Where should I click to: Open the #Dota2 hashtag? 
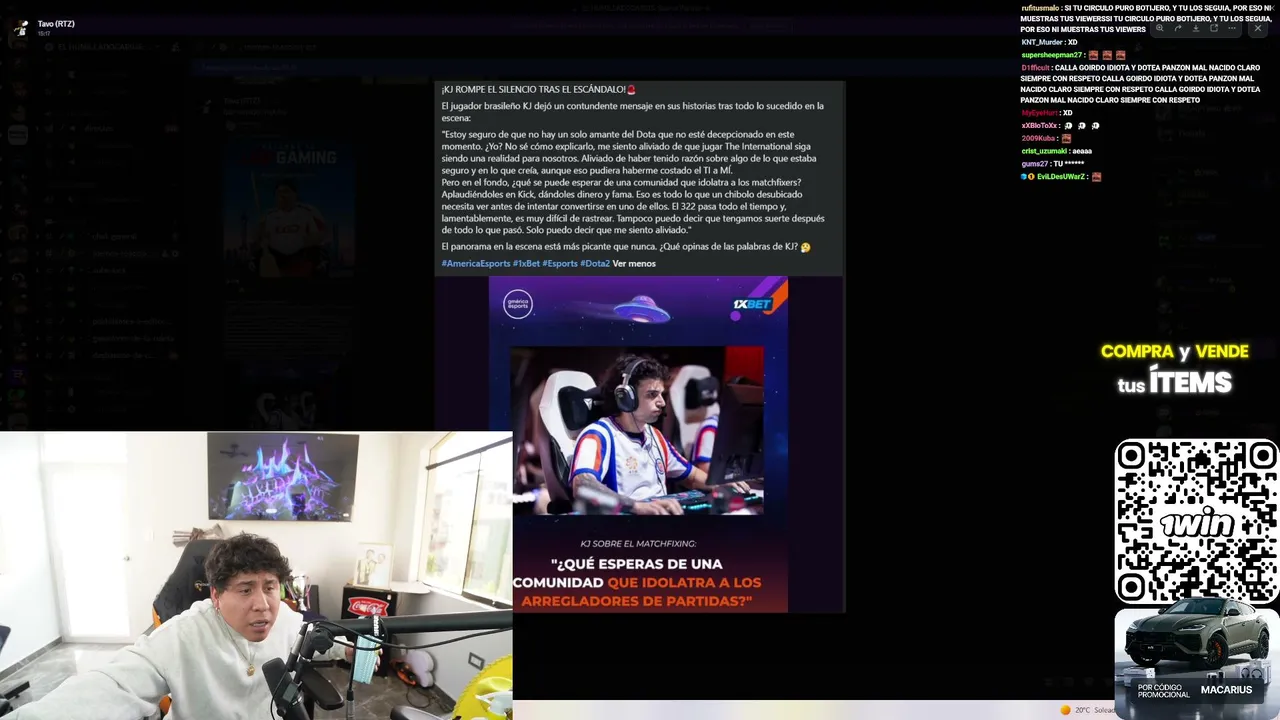click(595, 264)
